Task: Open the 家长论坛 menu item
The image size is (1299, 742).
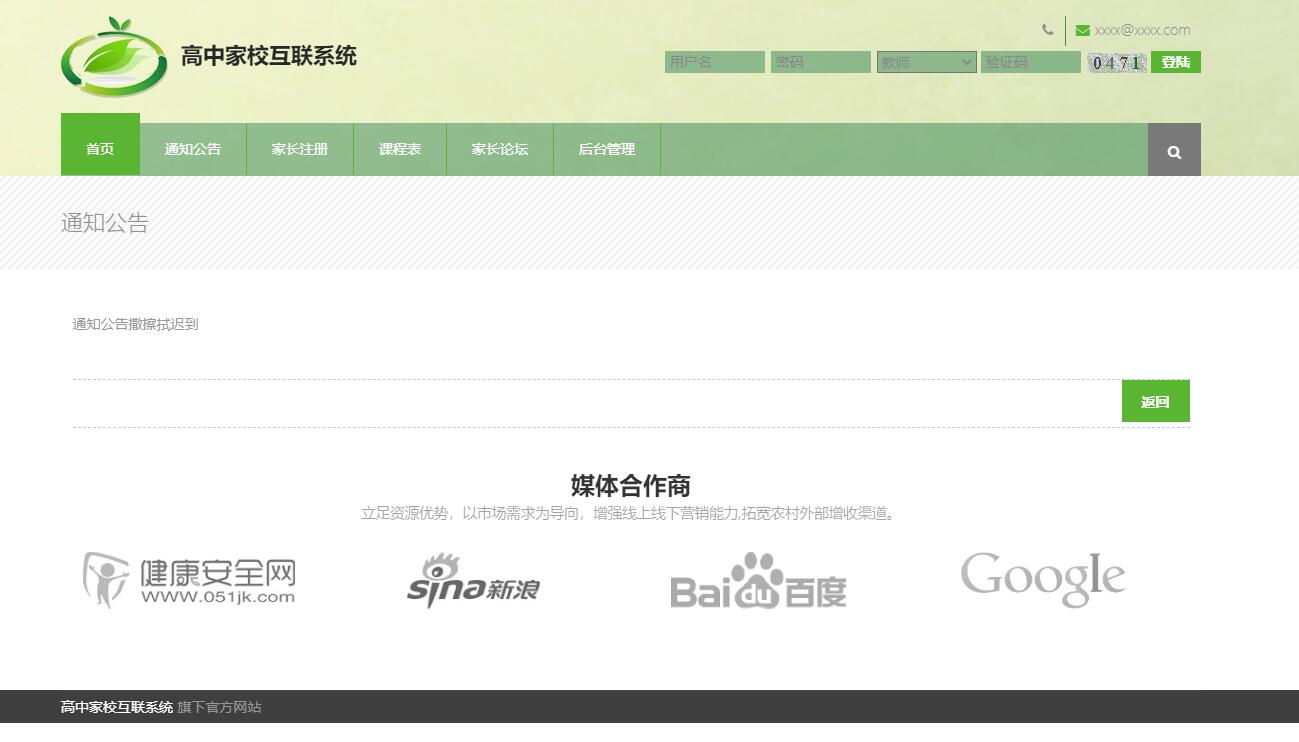Action: pyautogui.click(x=499, y=149)
